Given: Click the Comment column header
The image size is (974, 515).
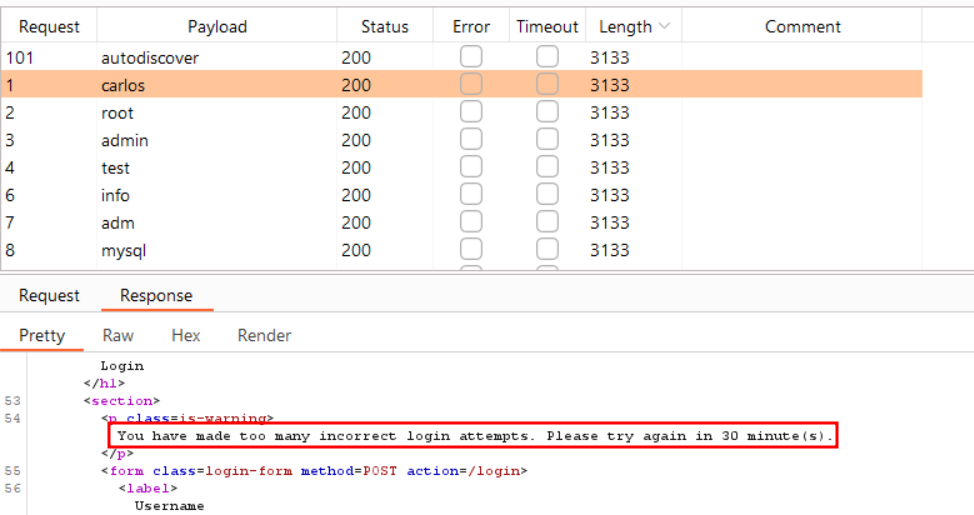Looking at the screenshot, I should (802, 26).
